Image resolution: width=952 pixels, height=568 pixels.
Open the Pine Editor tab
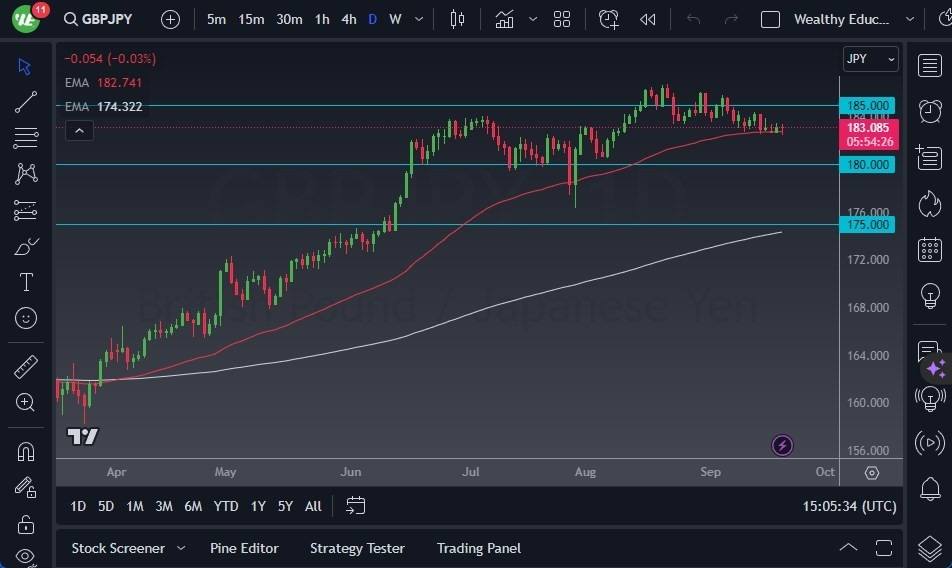pyautogui.click(x=244, y=549)
